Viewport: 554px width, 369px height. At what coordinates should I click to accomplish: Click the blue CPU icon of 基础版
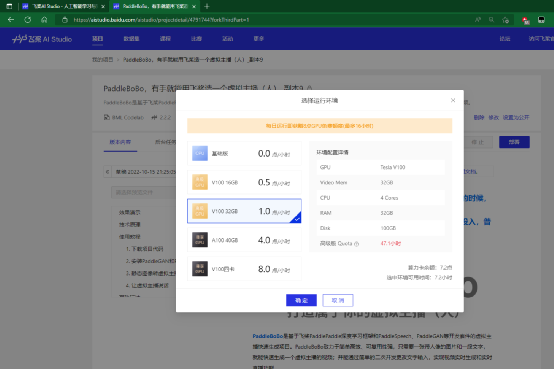pyautogui.click(x=200, y=153)
